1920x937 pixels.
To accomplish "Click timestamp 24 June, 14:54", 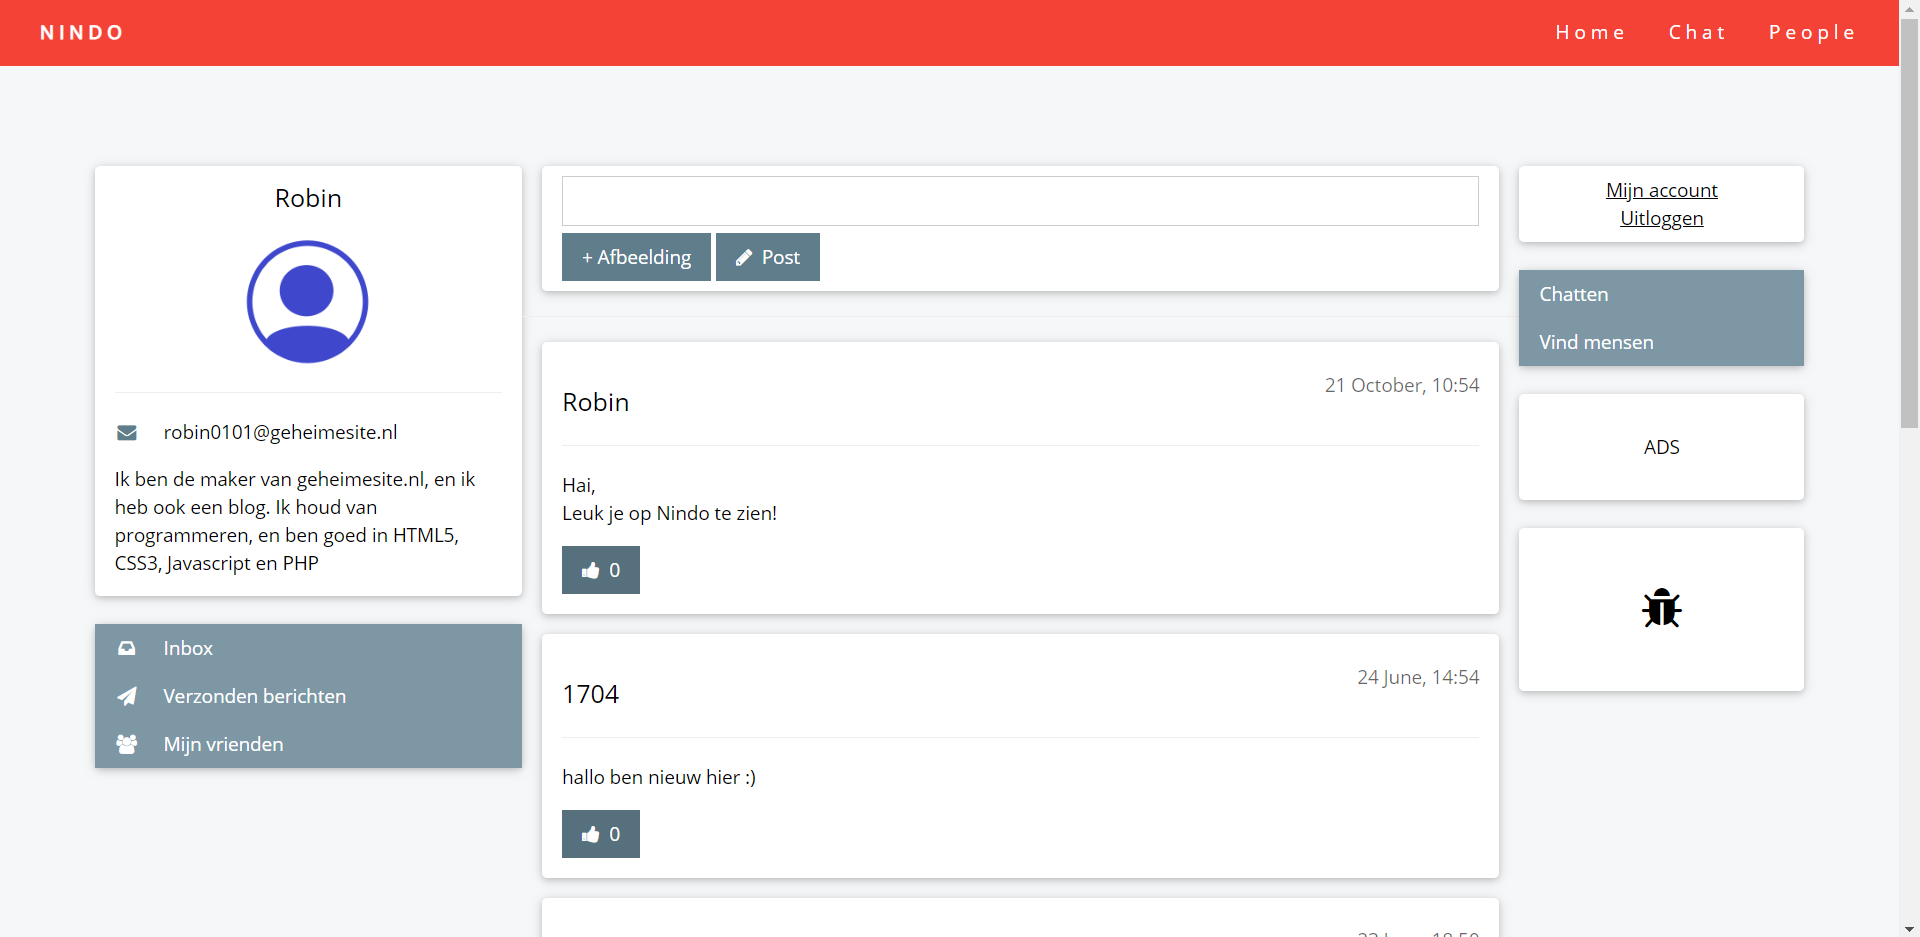I will 1418,677.
